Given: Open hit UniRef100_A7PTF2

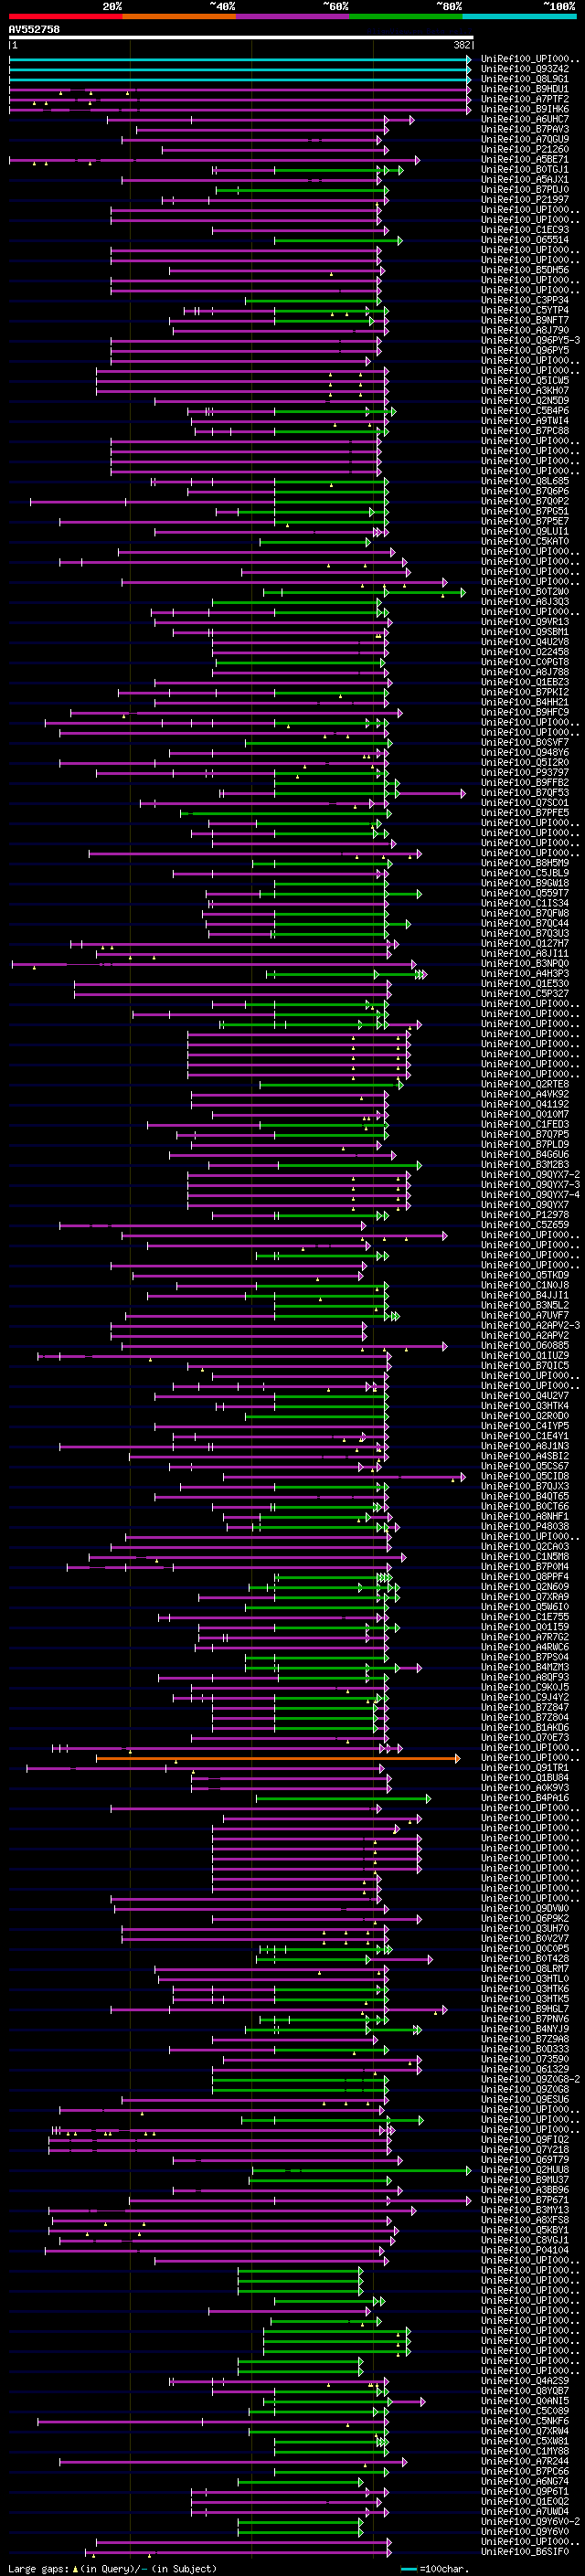Looking at the screenshot, I should pyautogui.click(x=525, y=99).
